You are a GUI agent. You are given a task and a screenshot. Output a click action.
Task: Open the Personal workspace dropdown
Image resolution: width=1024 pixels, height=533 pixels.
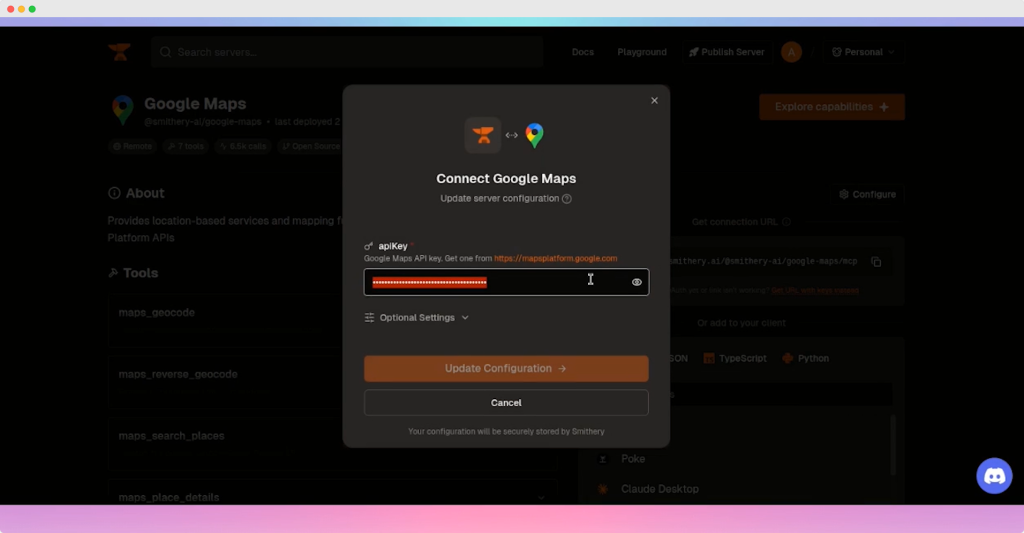pos(864,52)
